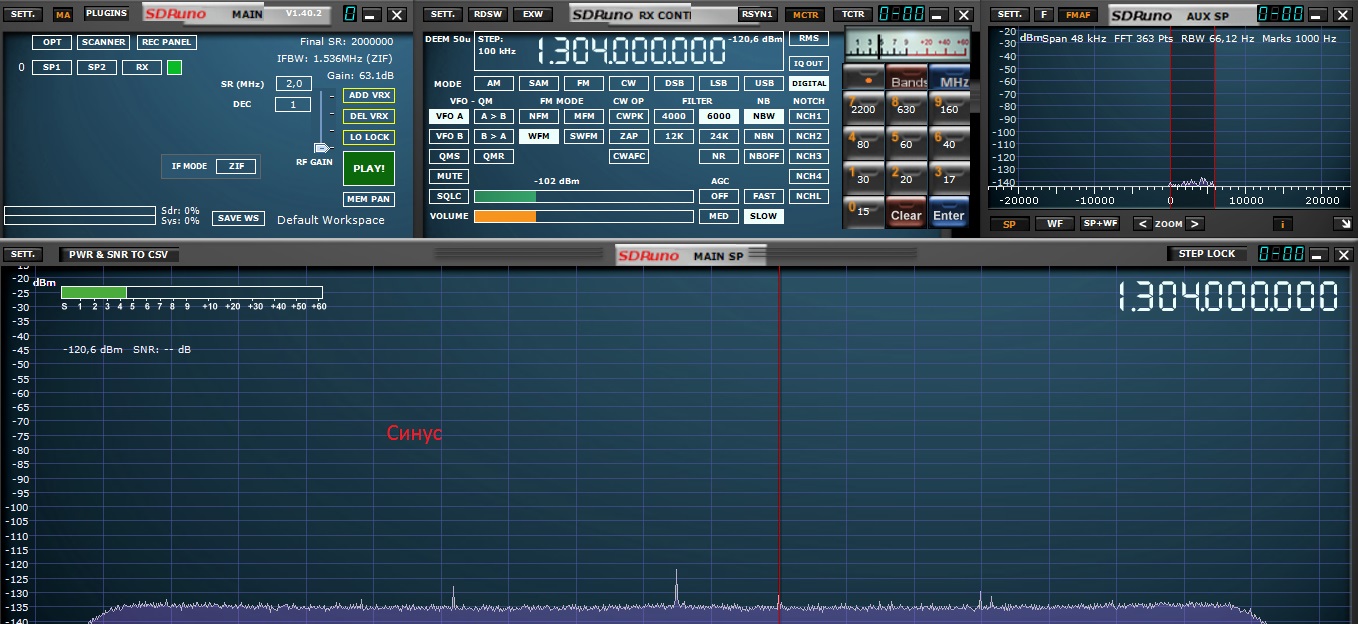Show the SP+WF combined view
The width and height of the screenshot is (1358, 624).
1100,224
